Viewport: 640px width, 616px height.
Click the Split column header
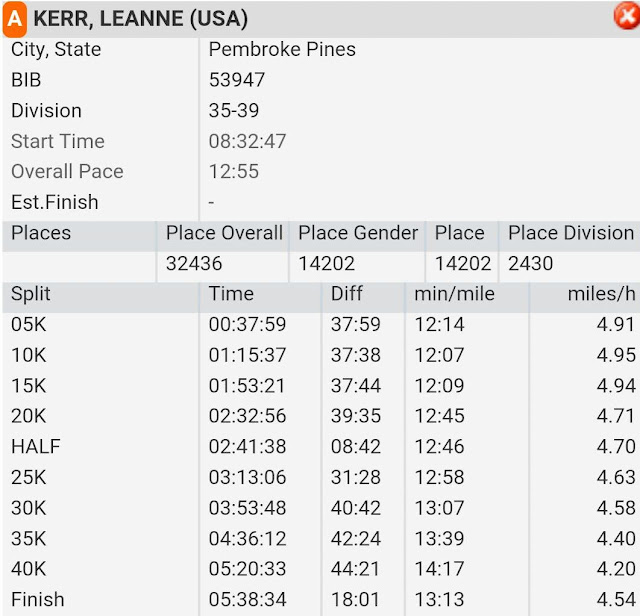[31, 294]
